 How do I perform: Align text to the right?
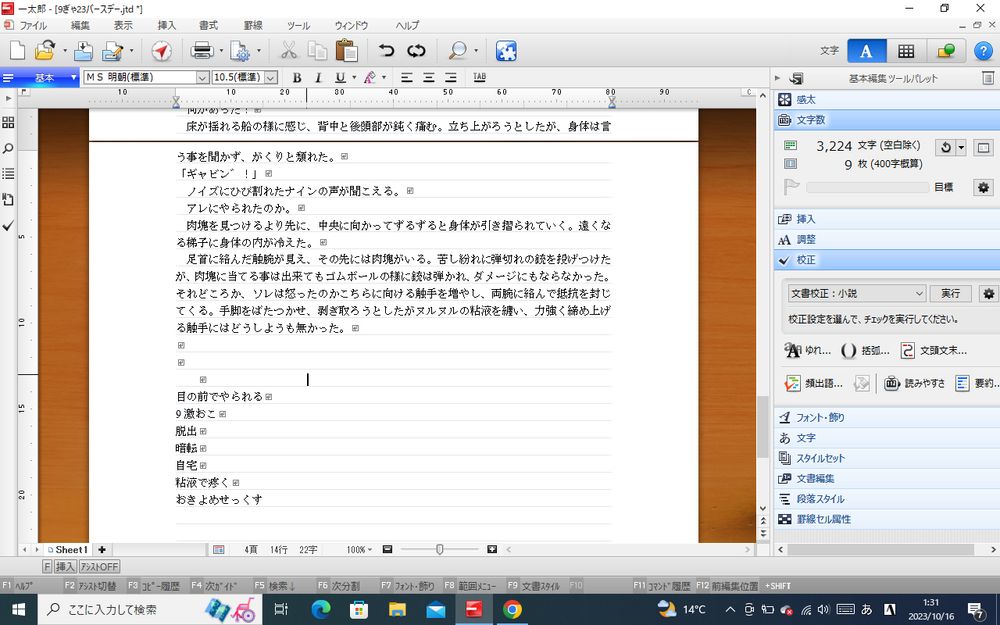click(451, 78)
